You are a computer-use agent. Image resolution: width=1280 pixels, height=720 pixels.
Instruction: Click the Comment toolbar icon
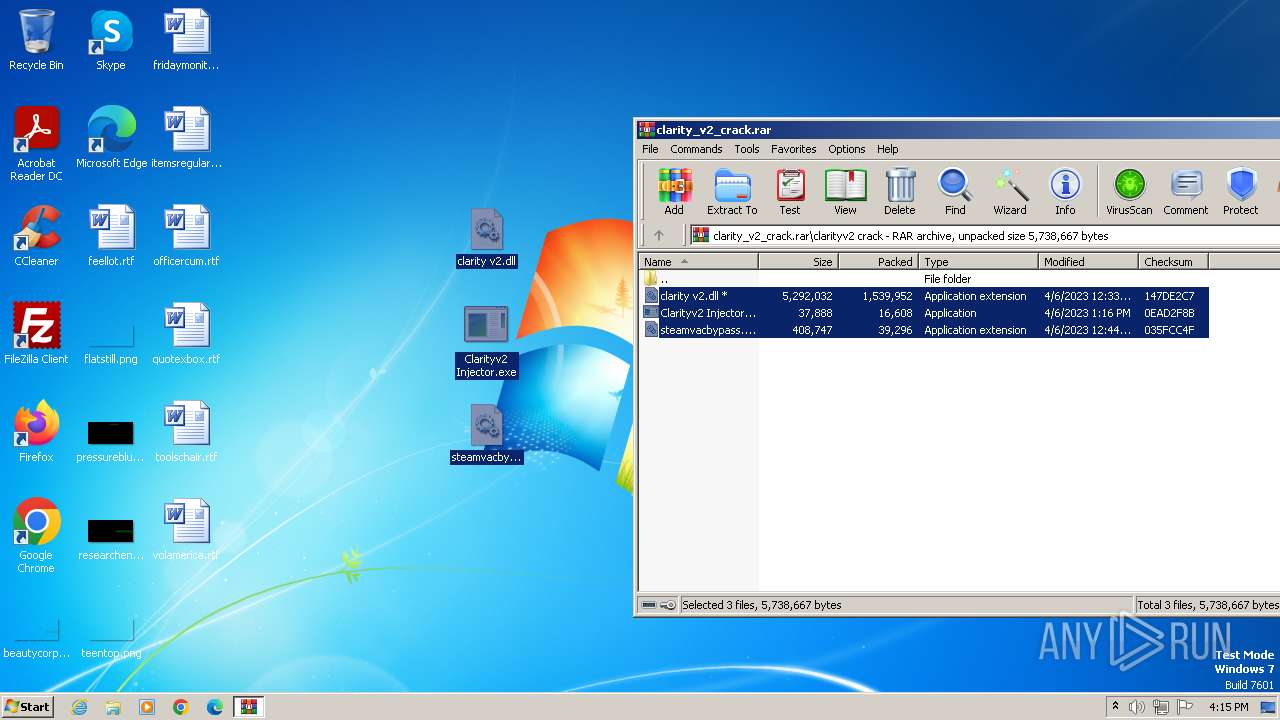coord(1186,191)
